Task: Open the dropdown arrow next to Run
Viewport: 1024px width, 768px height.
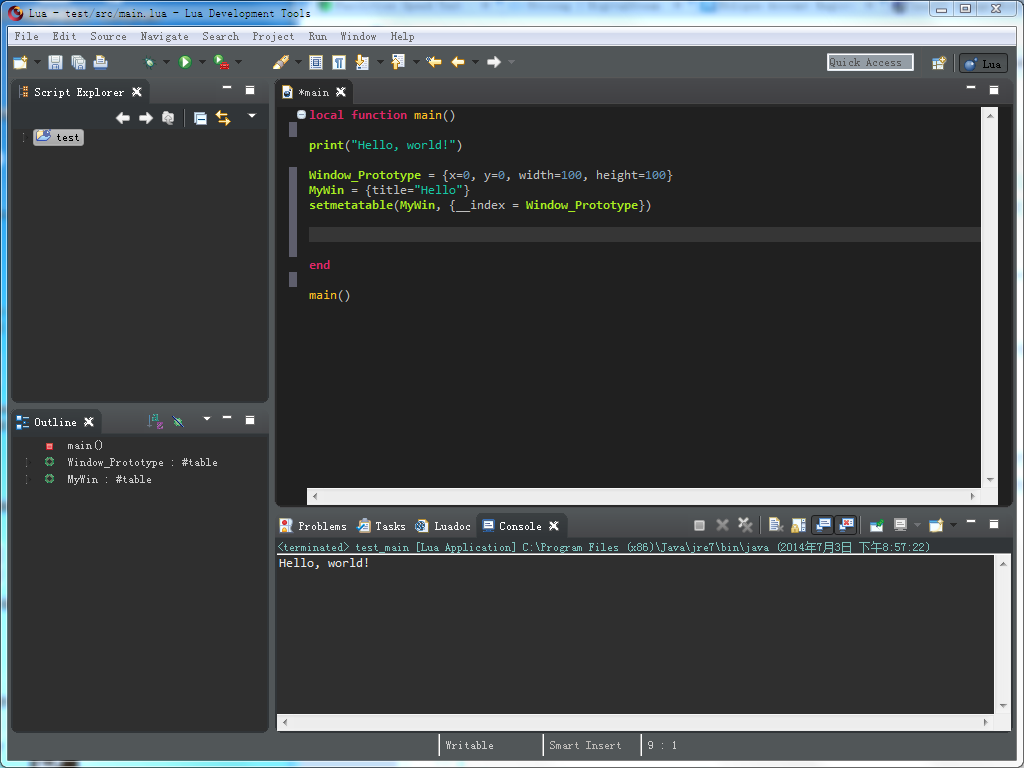Action: [x=201, y=63]
